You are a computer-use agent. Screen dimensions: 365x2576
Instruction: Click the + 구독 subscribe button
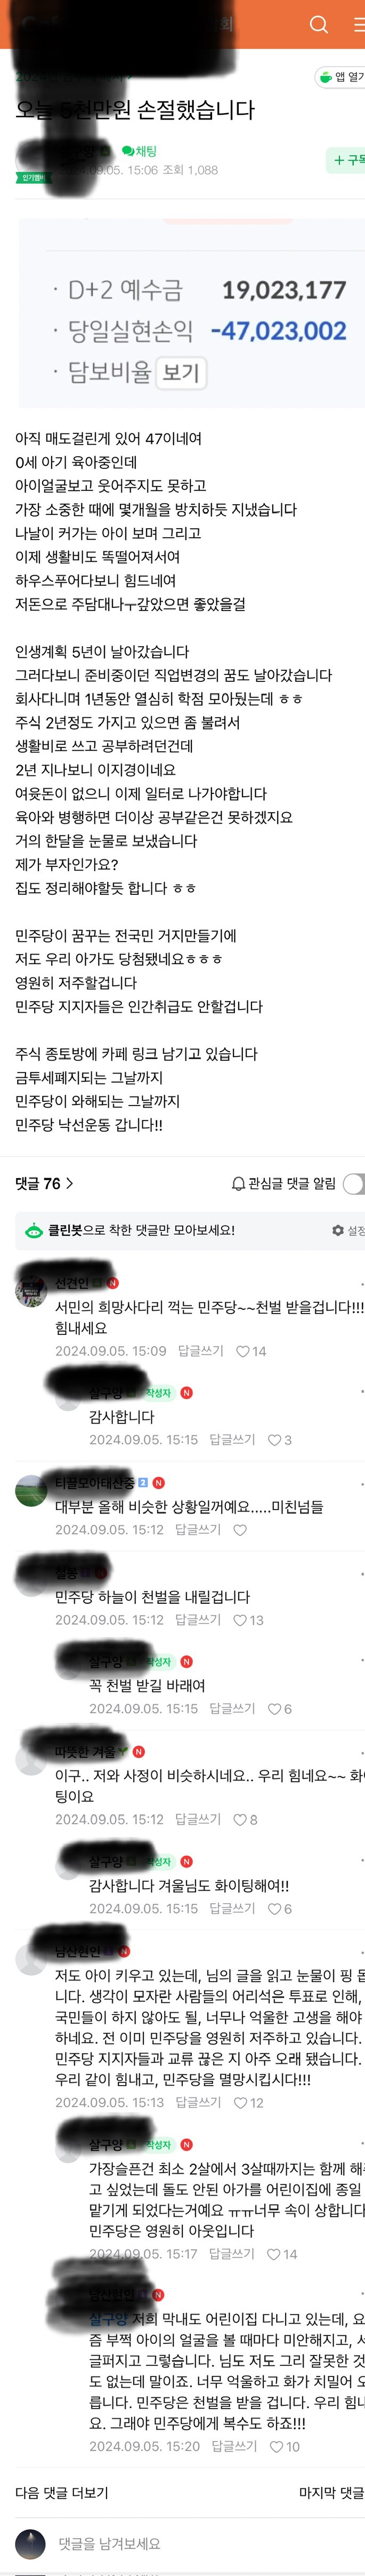(x=347, y=160)
